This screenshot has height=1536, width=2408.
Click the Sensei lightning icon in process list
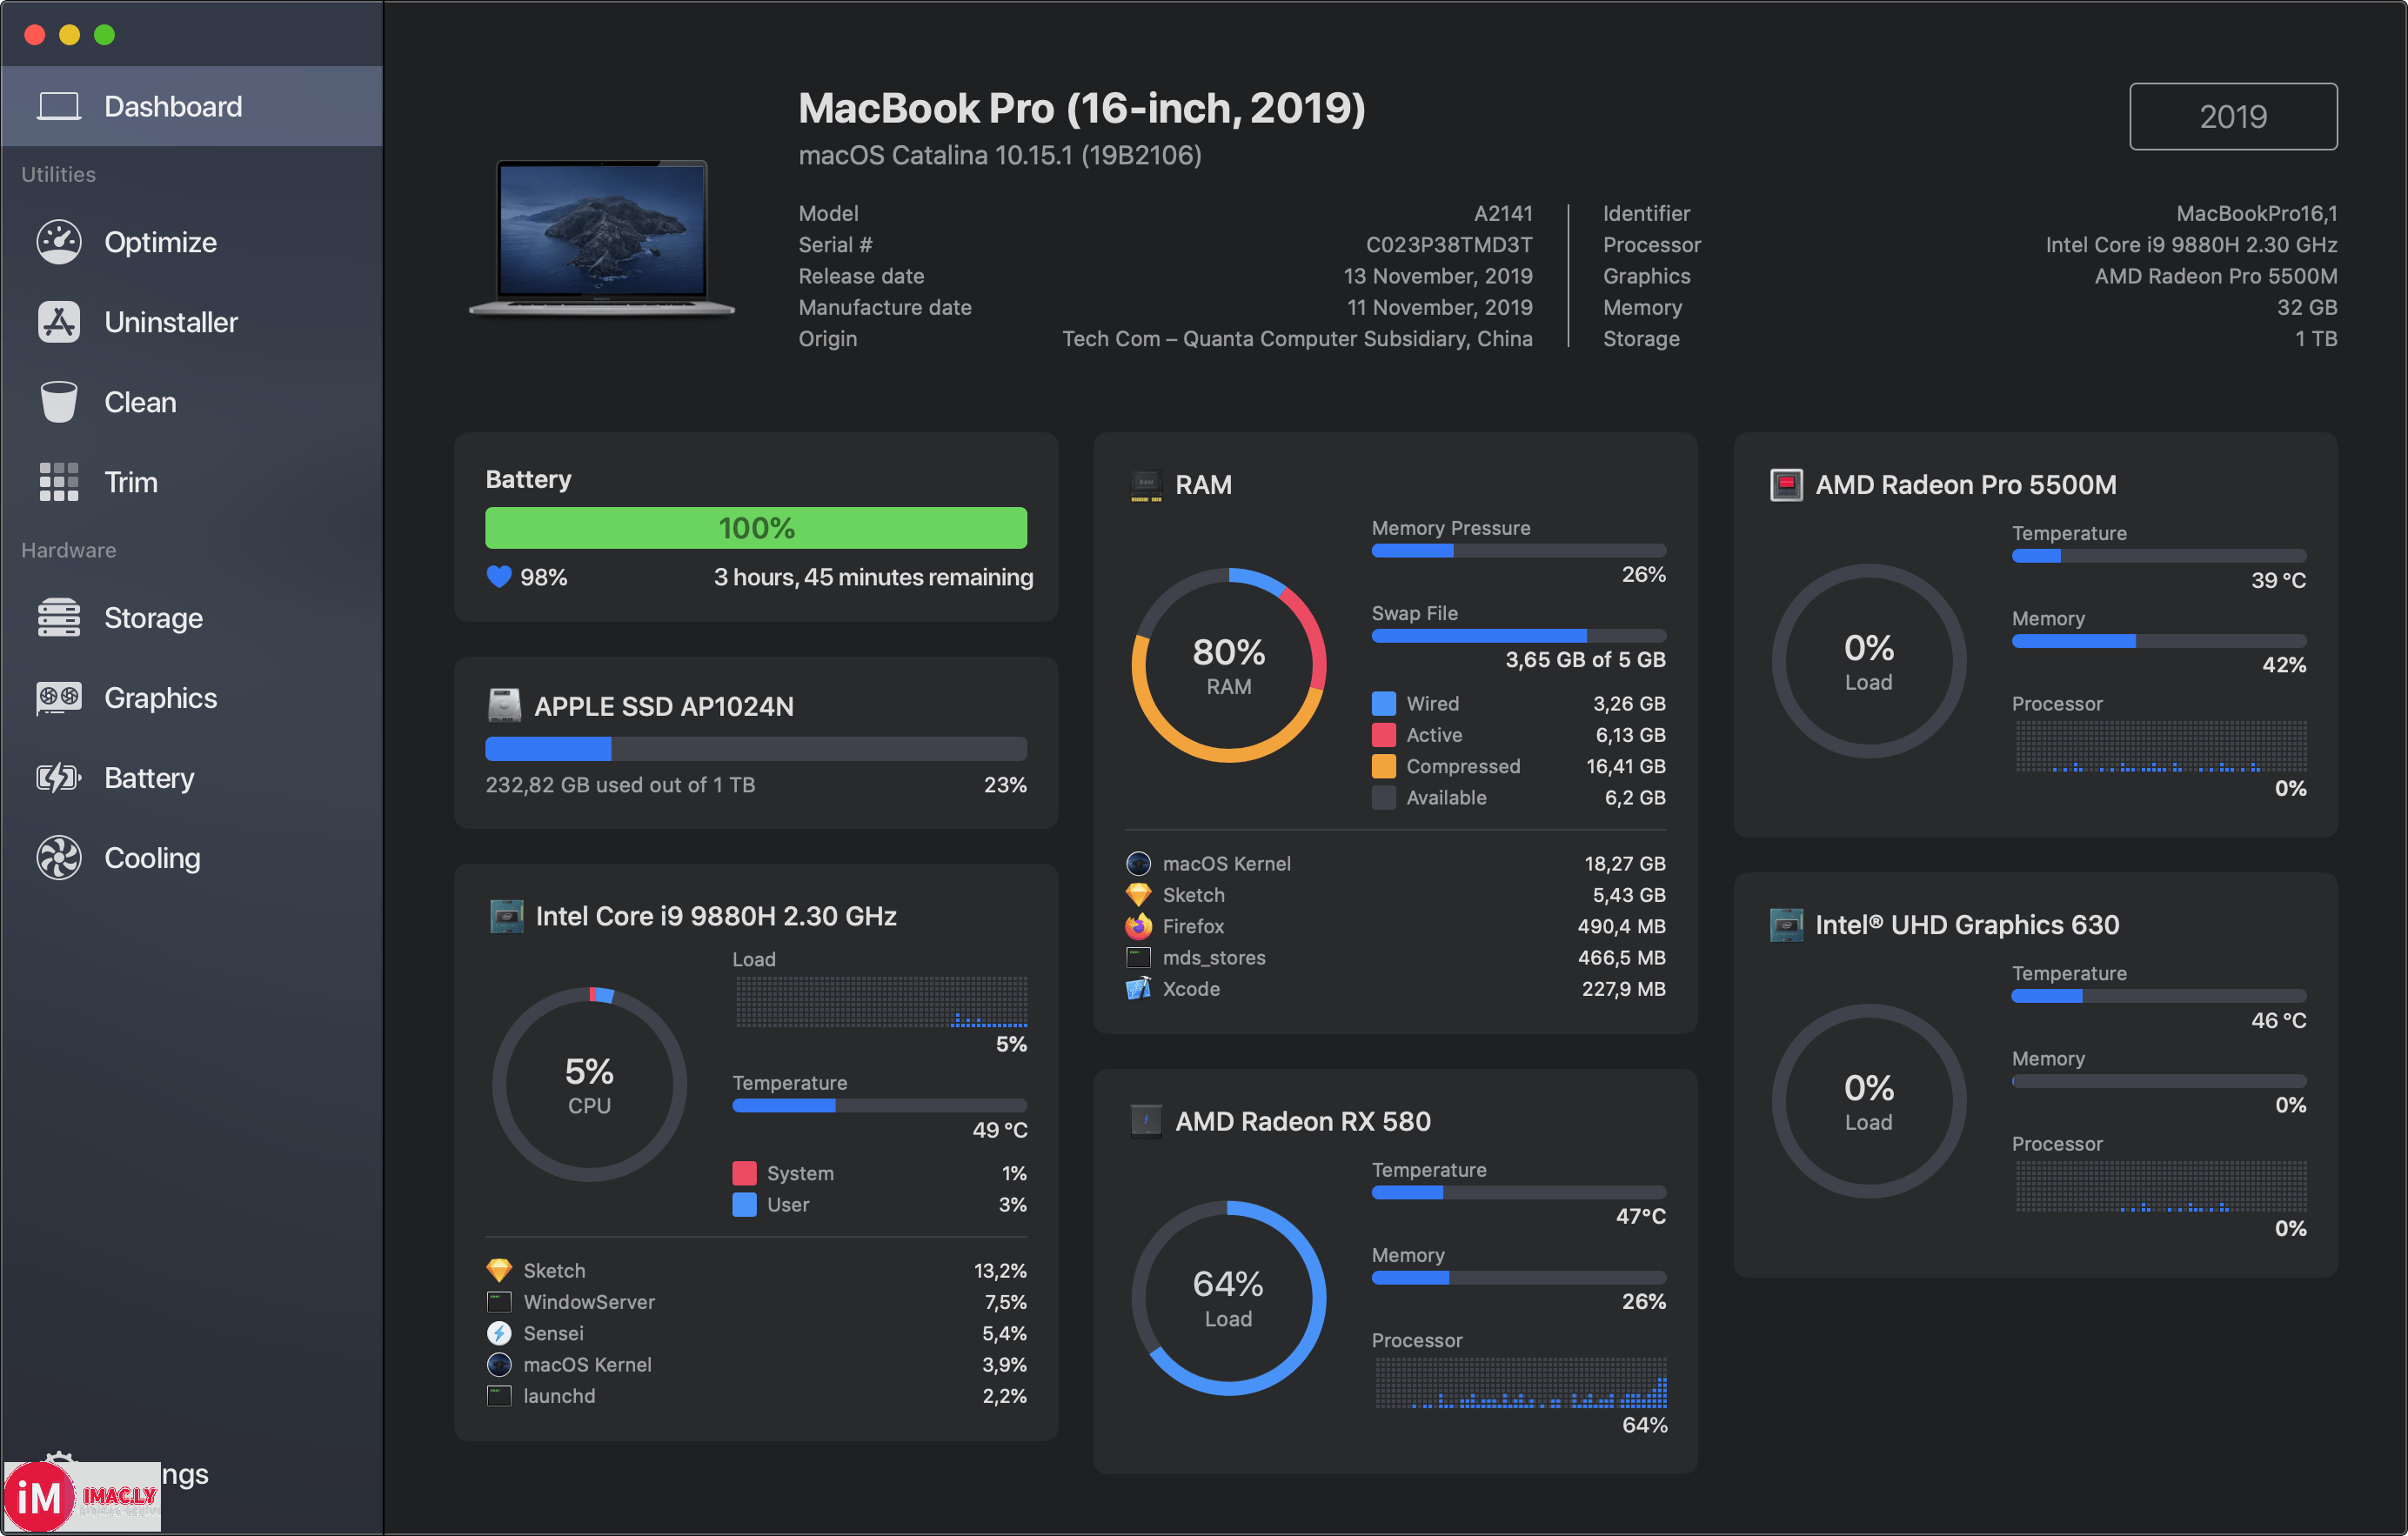tap(499, 1333)
